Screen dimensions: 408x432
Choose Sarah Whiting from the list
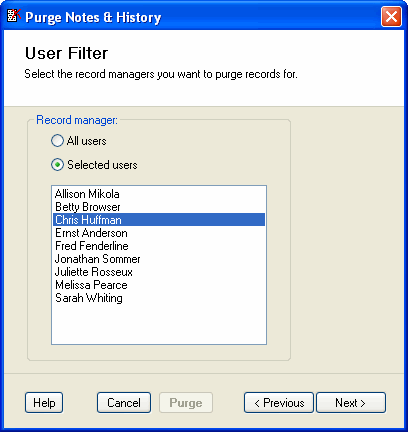point(159,298)
